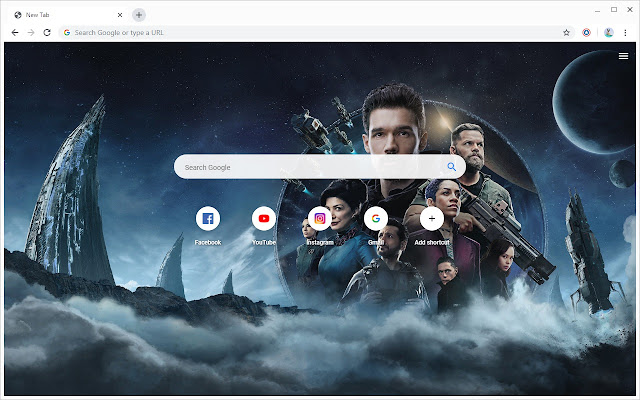Image resolution: width=640 pixels, height=400 pixels.
Task: Click the Instagram label text
Action: (320, 242)
